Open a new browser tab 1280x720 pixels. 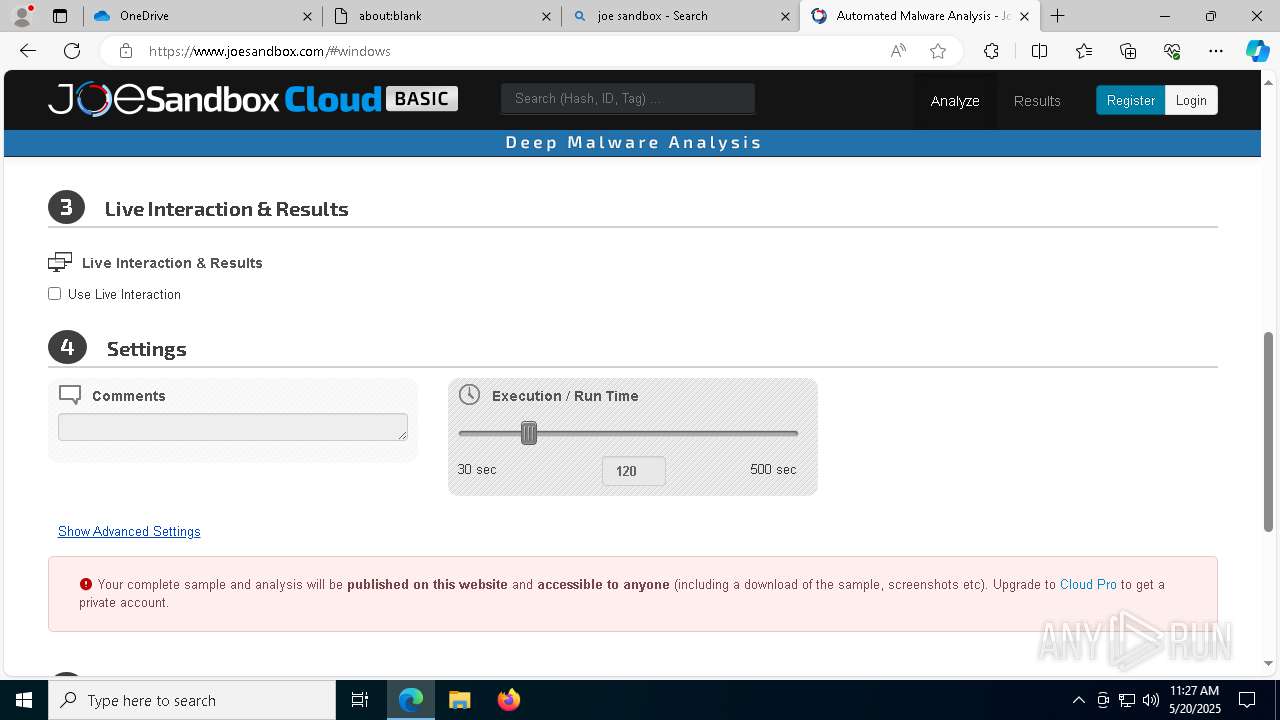point(1057,16)
